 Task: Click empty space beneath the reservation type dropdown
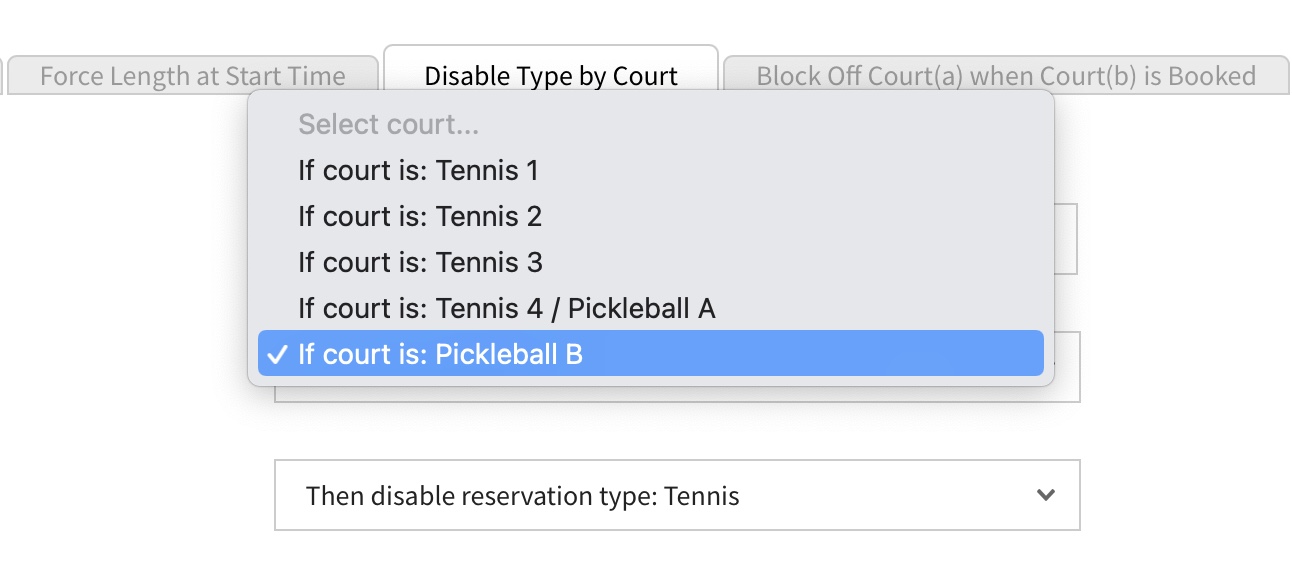(x=676, y=550)
